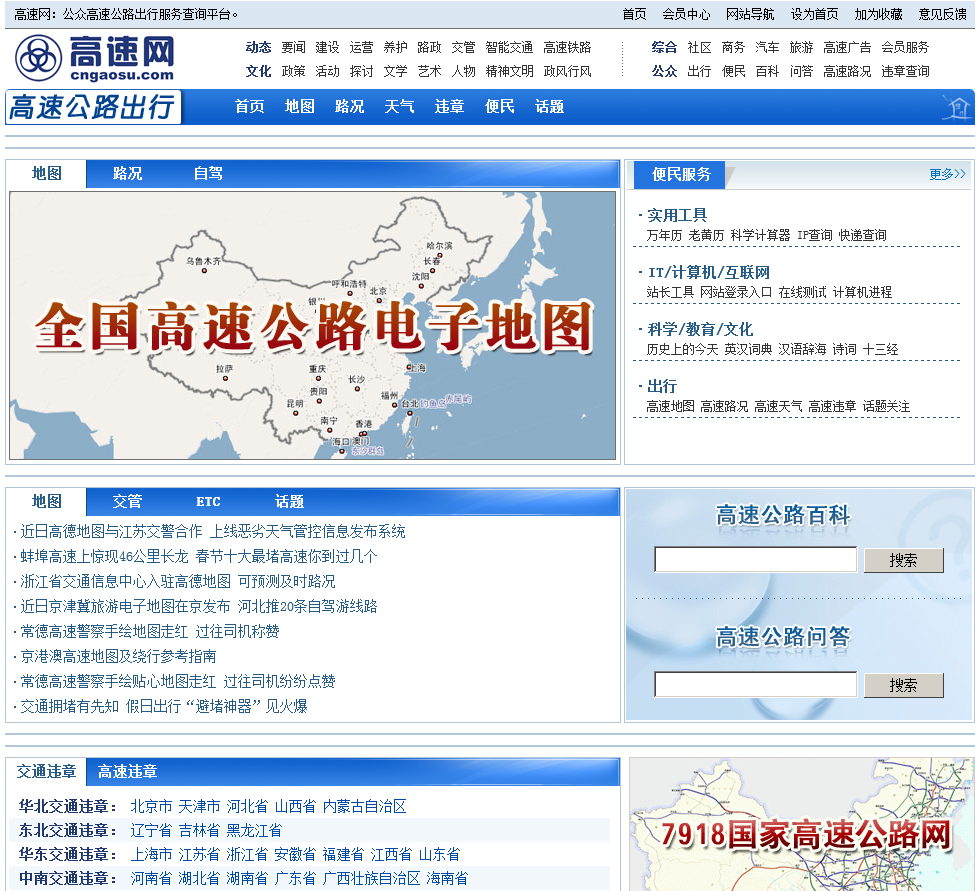Open the IP查询 link
This screenshot has height=891, width=980.
pos(814,236)
